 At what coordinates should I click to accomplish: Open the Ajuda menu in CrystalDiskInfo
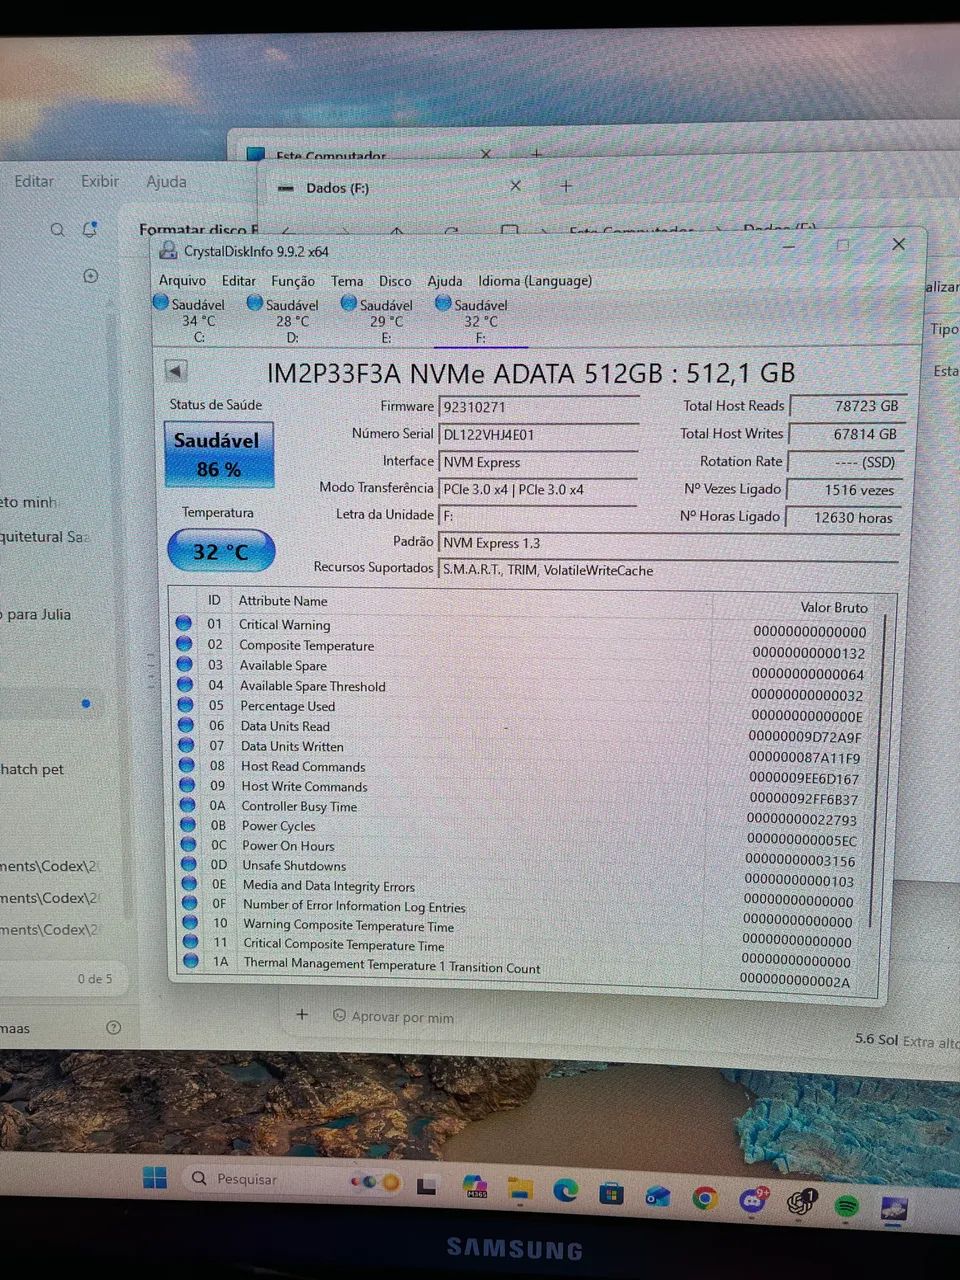[445, 281]
